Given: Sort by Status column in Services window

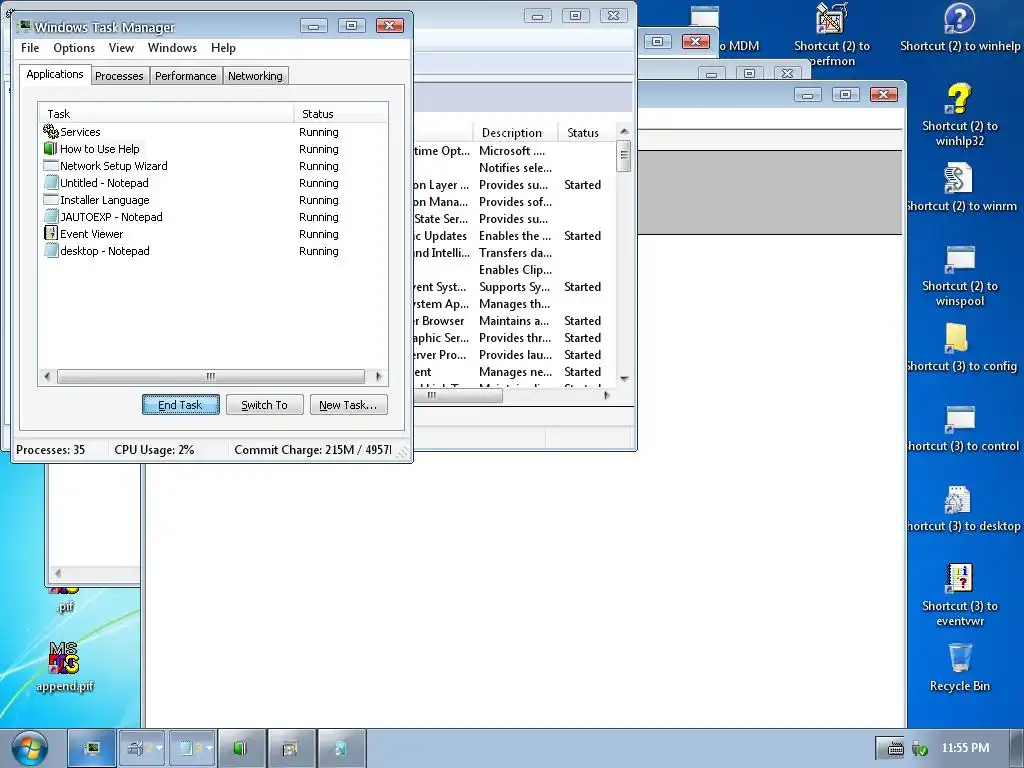Looking at the screenshot, I should point(586,133).
